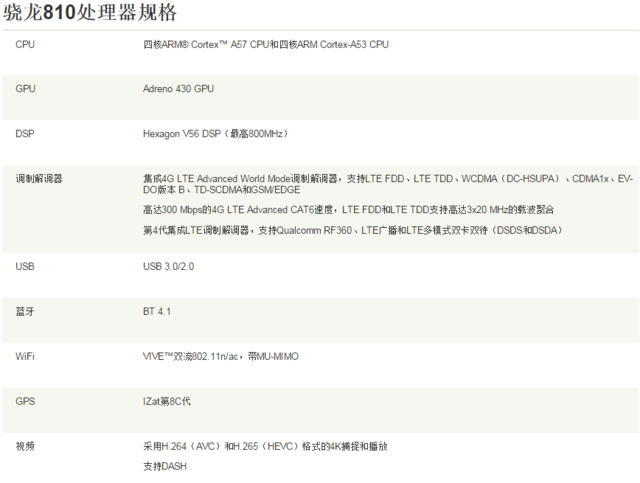Click the VIVE 802.11n/ac MU-MIMO value
Image resolution: width=640 pixels, height=483 pixels.
(x=221, y=356)
